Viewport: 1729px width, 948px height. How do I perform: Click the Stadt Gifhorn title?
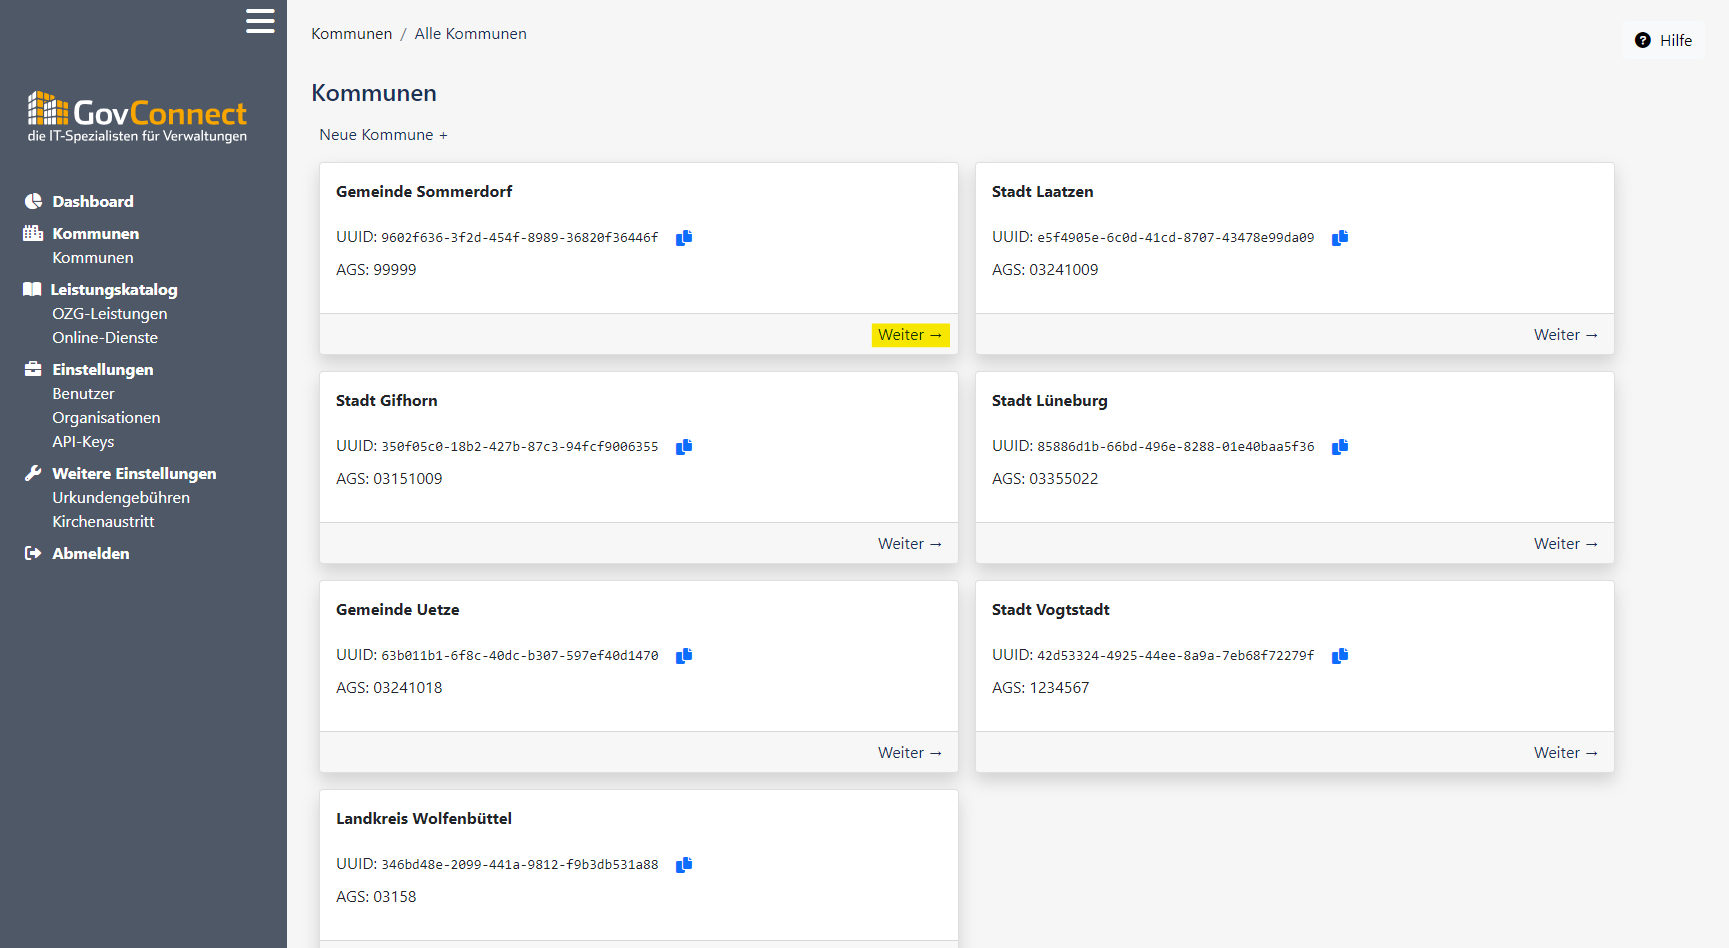click(x=386, y=400)
